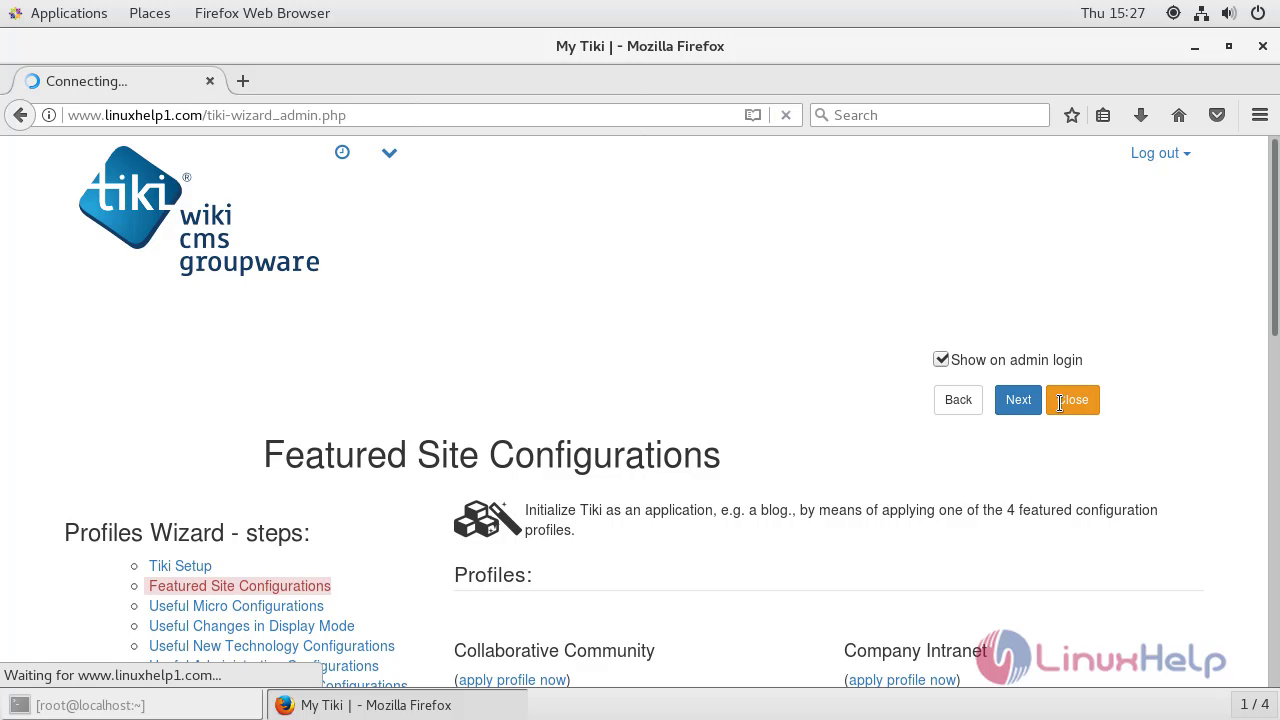Click the clock icon in Tiki header
The height and width of the screenshot is (720, 1280).
click(x=342, y=152)
